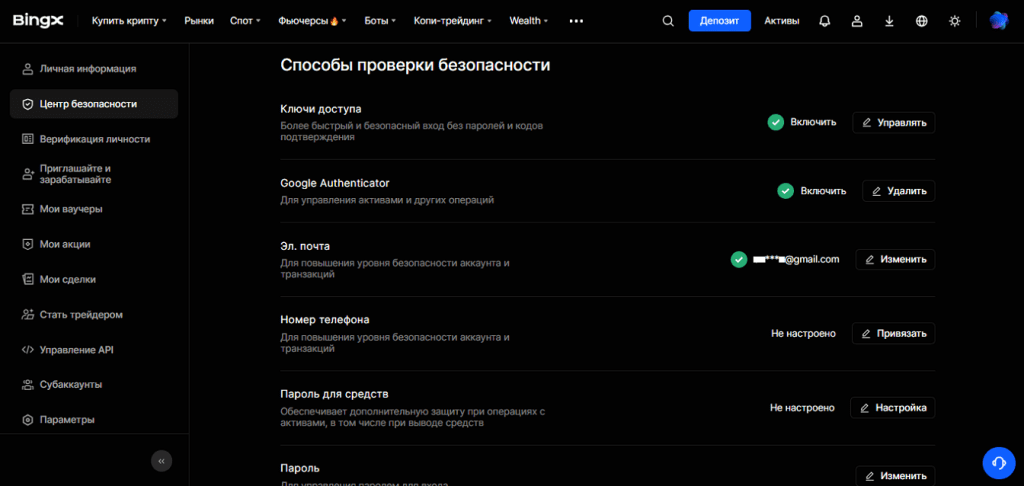The image size is (1024, 486).
Task: Click the Верификация личности ID icon
Action: click(x=27, y=139)
